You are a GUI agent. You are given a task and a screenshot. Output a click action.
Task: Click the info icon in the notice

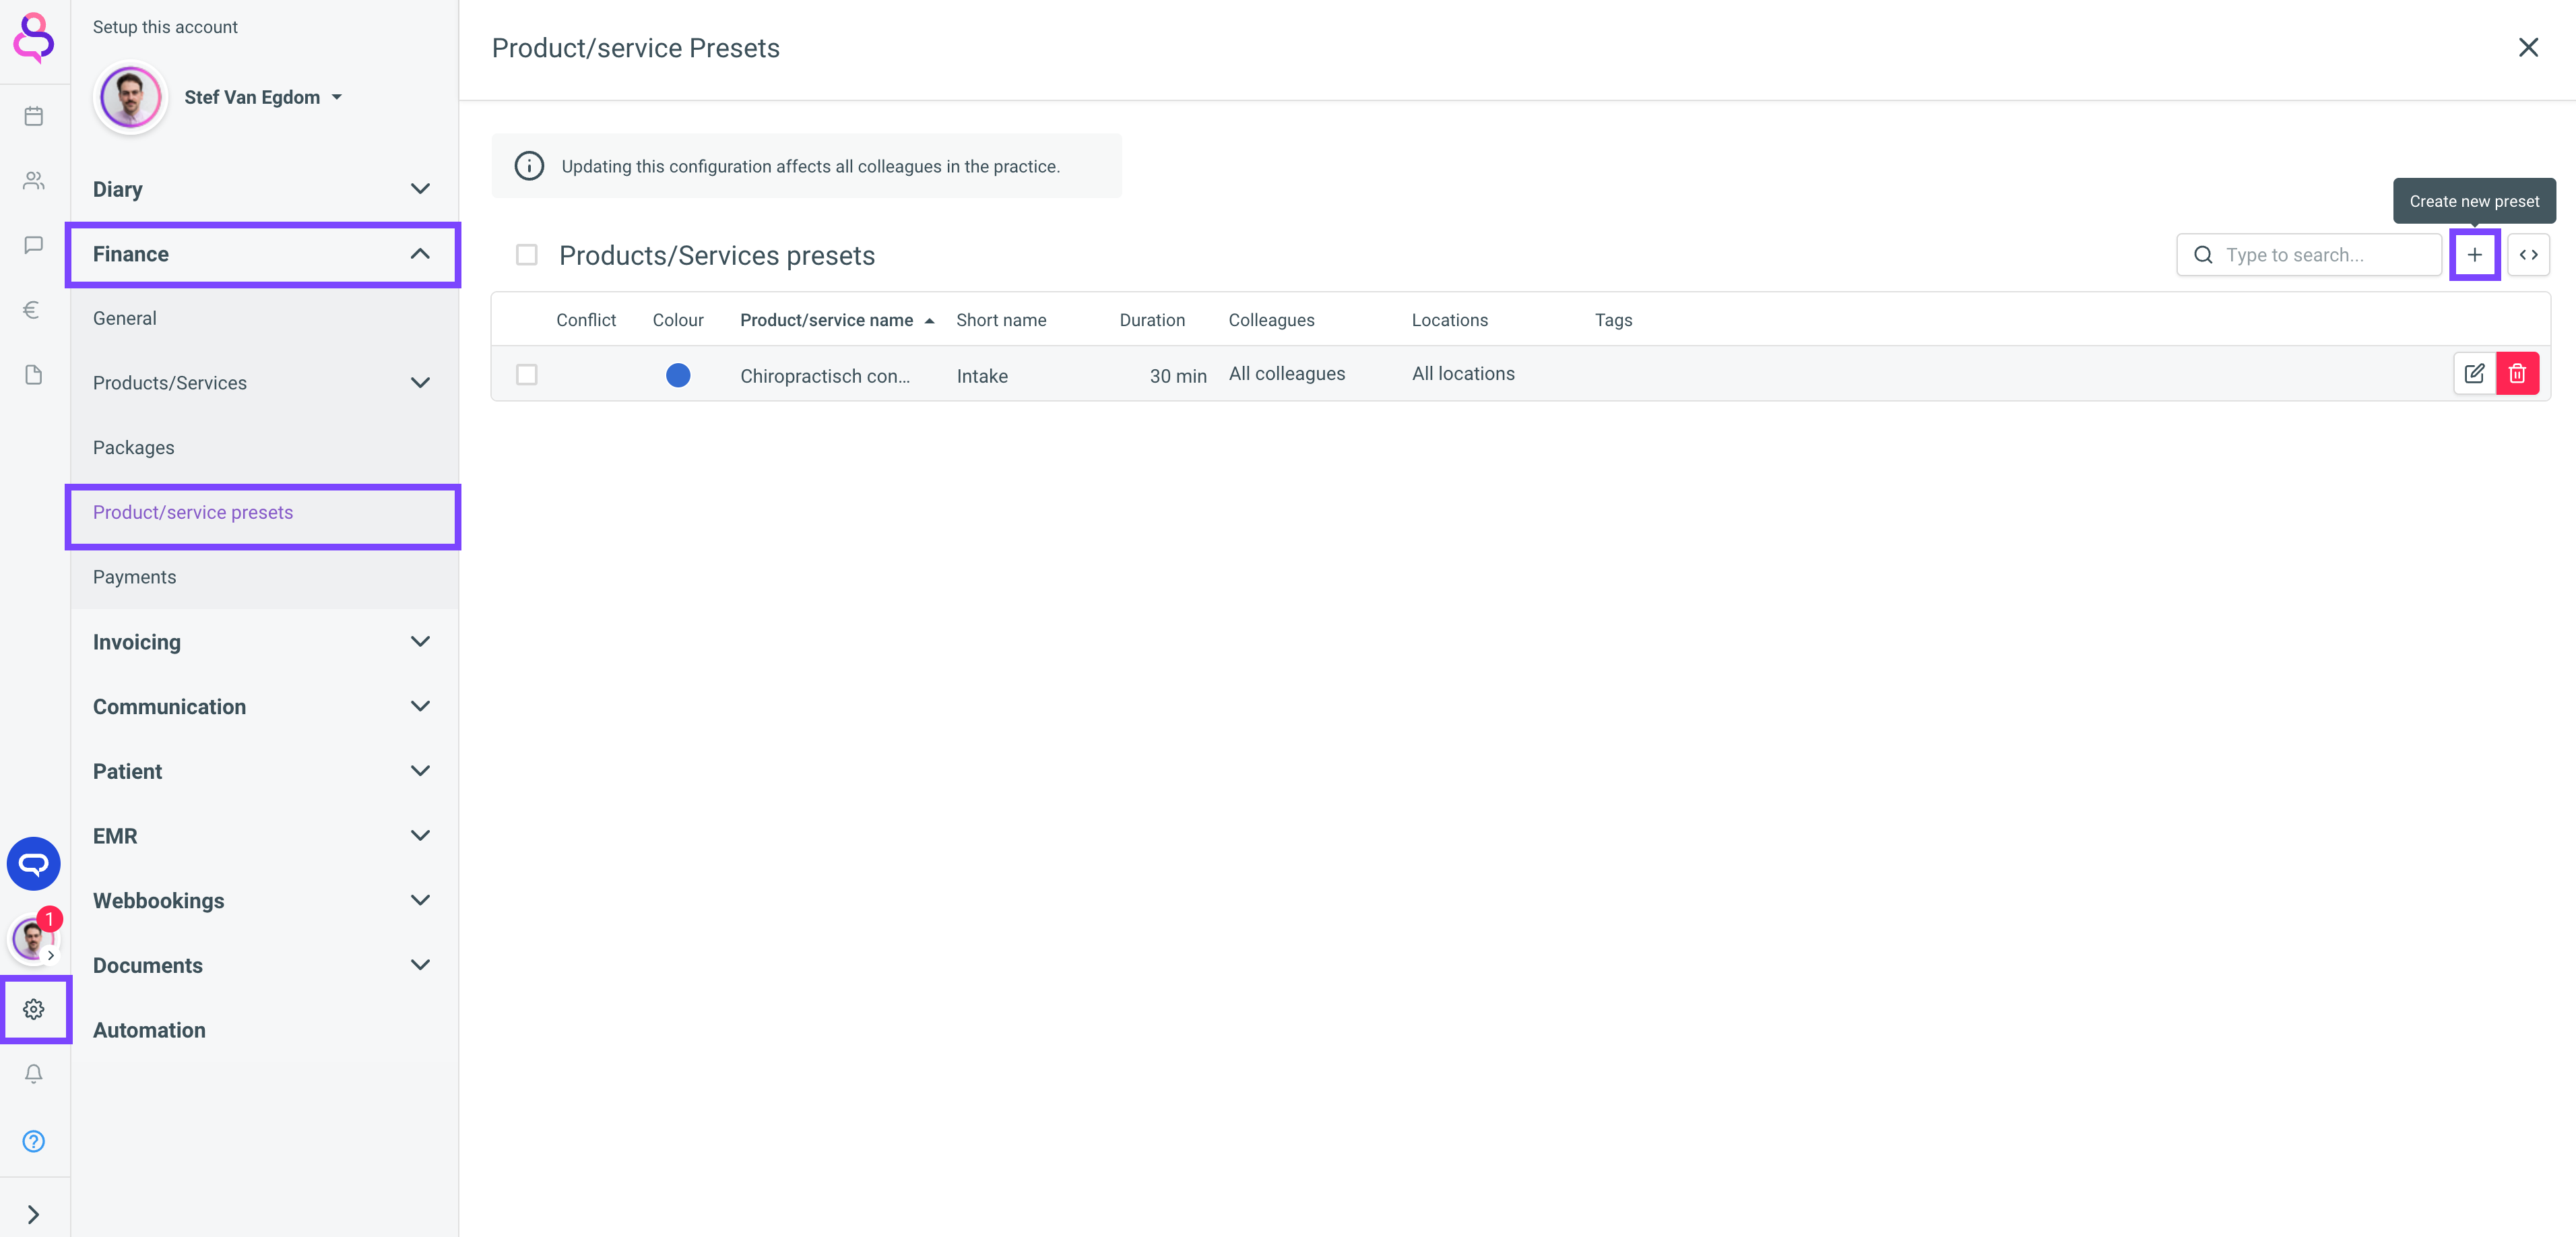point(529,166)
